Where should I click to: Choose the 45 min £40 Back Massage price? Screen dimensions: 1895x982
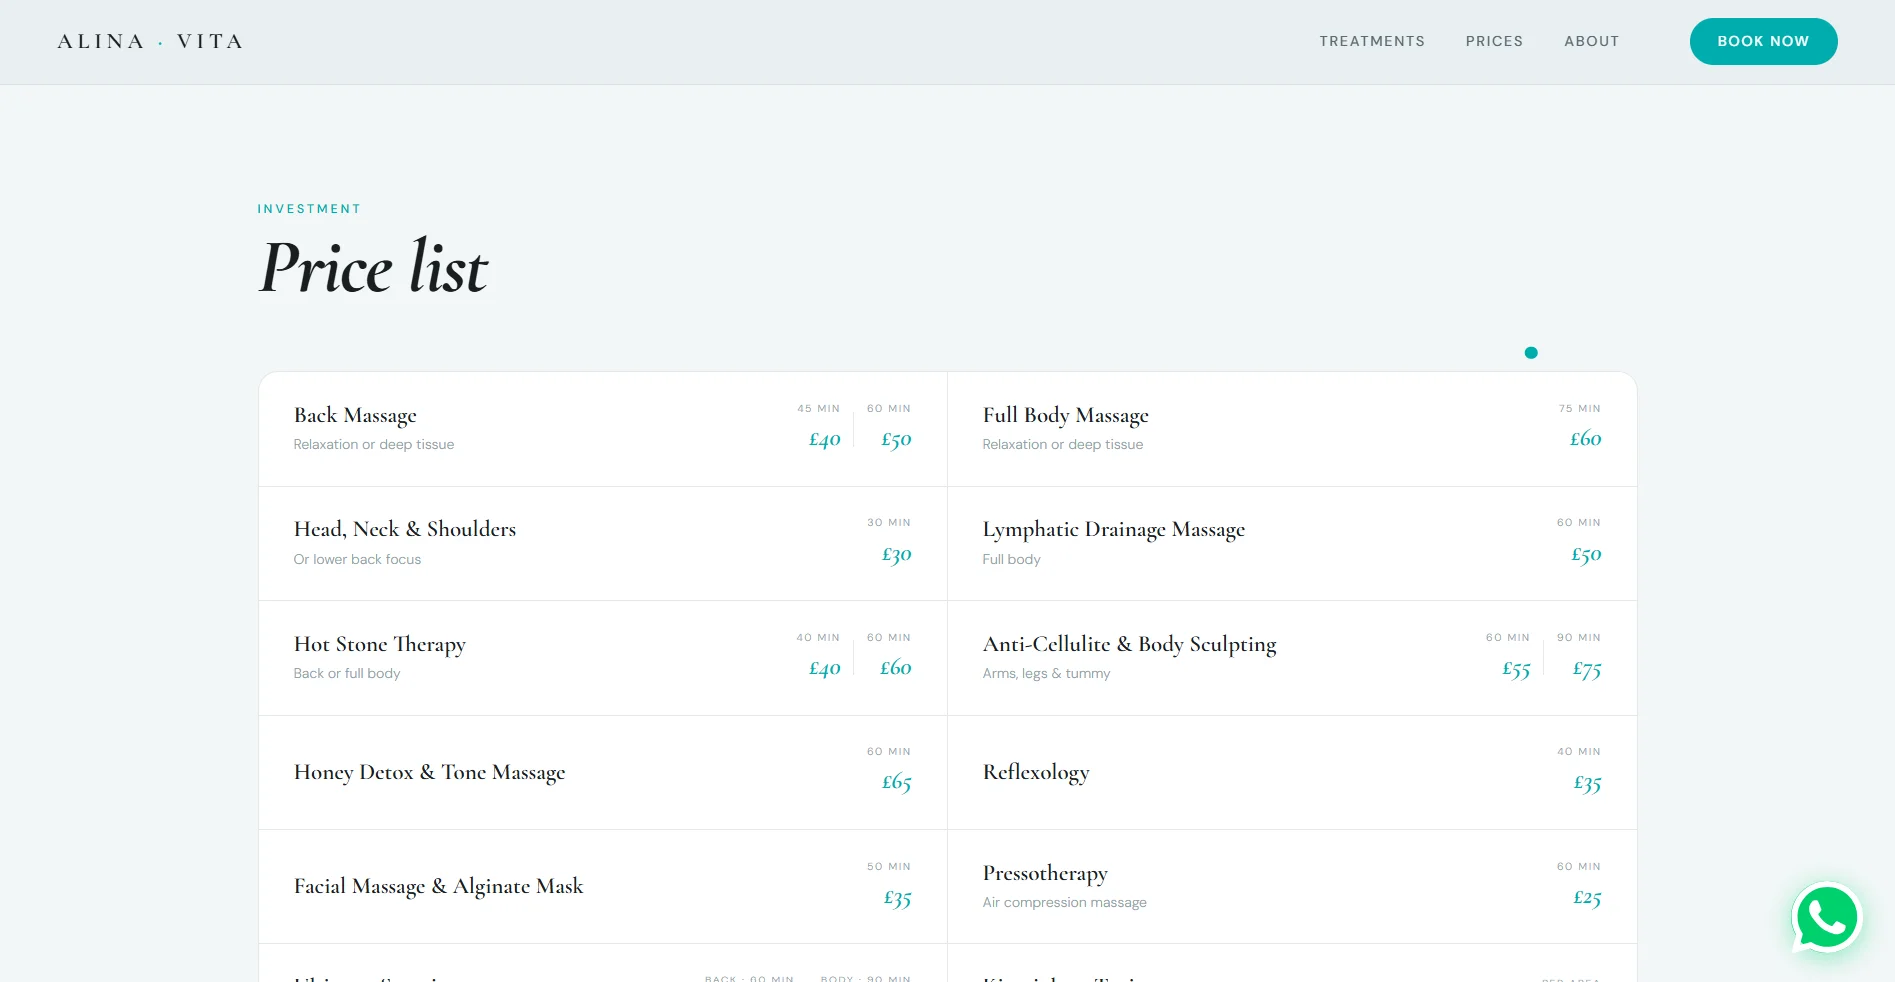824,439
